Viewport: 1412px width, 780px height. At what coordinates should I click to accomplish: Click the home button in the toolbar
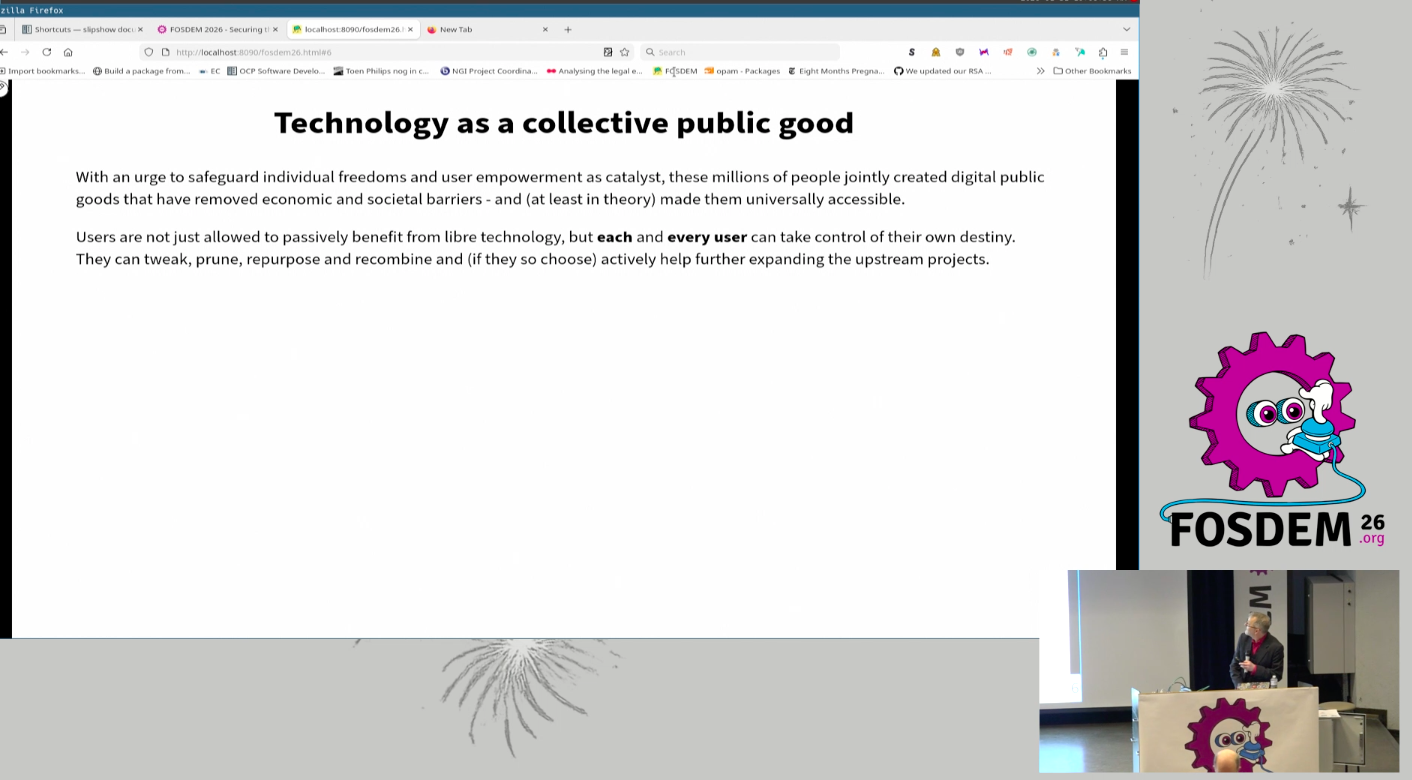[67, 52]
